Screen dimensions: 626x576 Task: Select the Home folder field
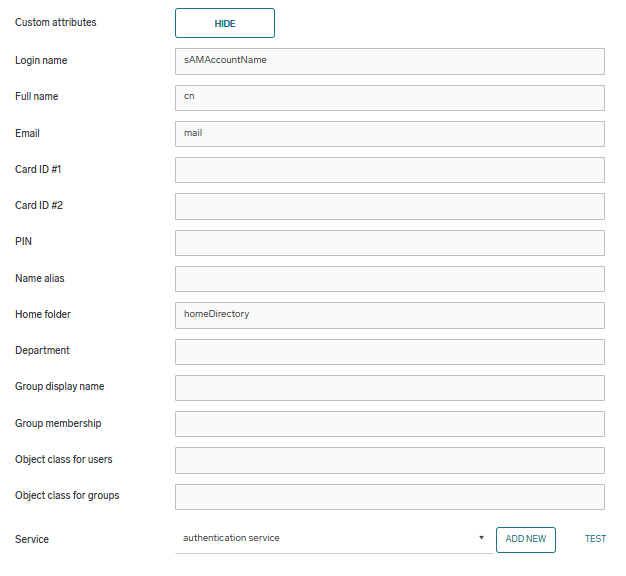(x=389, y=315)
